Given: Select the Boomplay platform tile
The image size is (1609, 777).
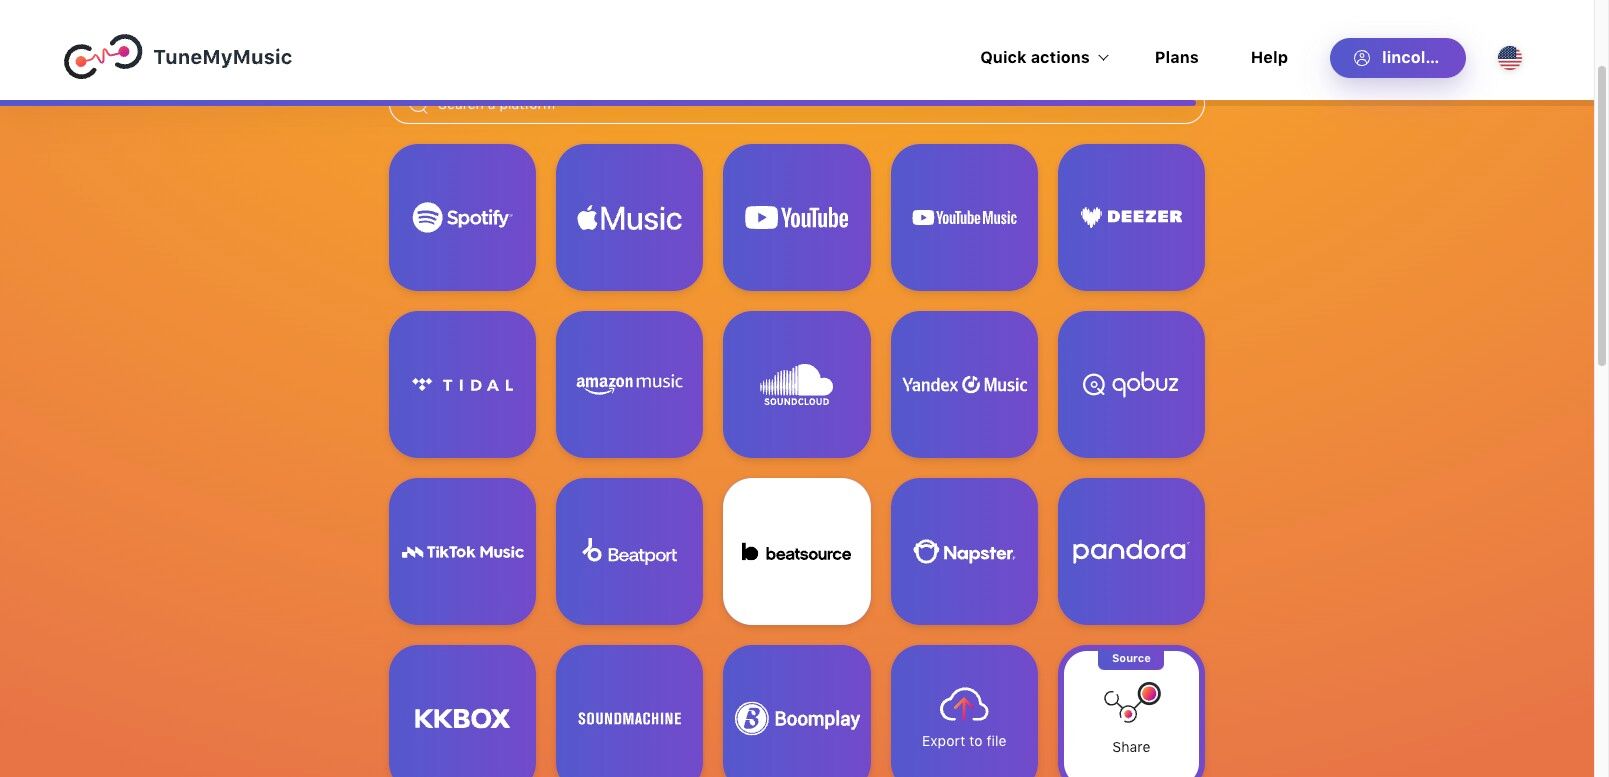Looking at the screenshot, I should pyautogui.click(x=797, y=711).
